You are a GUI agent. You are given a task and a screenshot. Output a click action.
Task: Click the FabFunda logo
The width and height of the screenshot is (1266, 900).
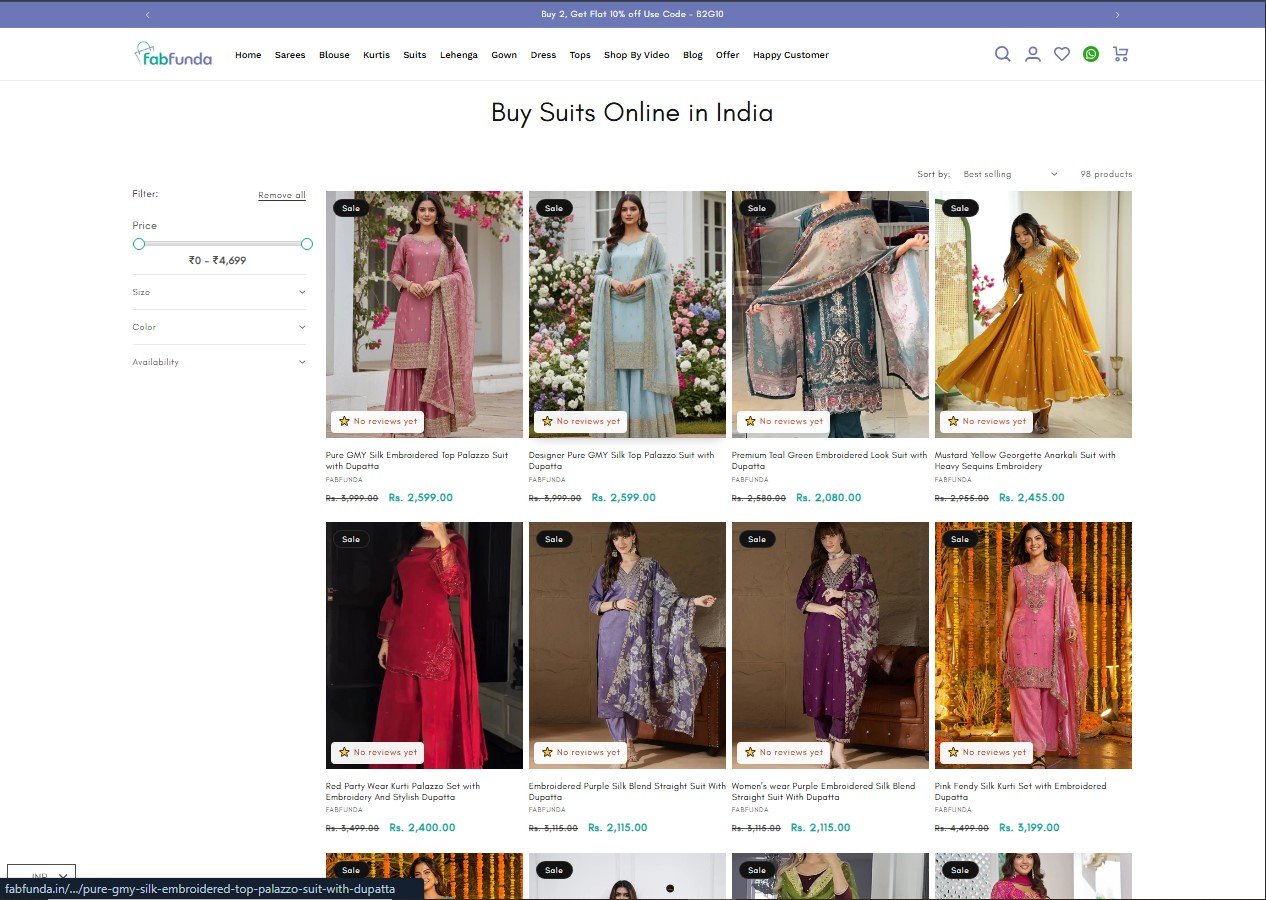[x=173, y=54]
